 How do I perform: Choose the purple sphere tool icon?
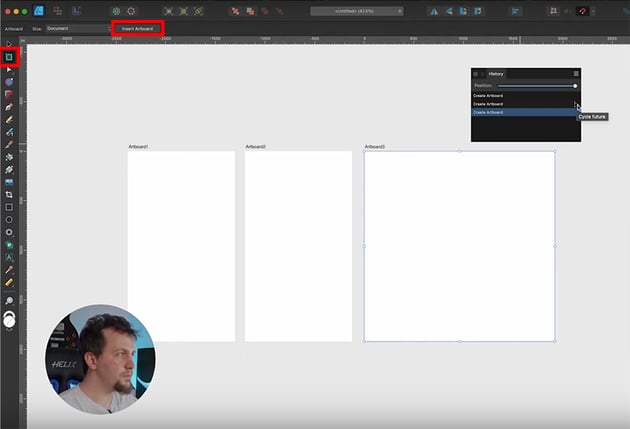pyautogui.click(x=9, y=82)
